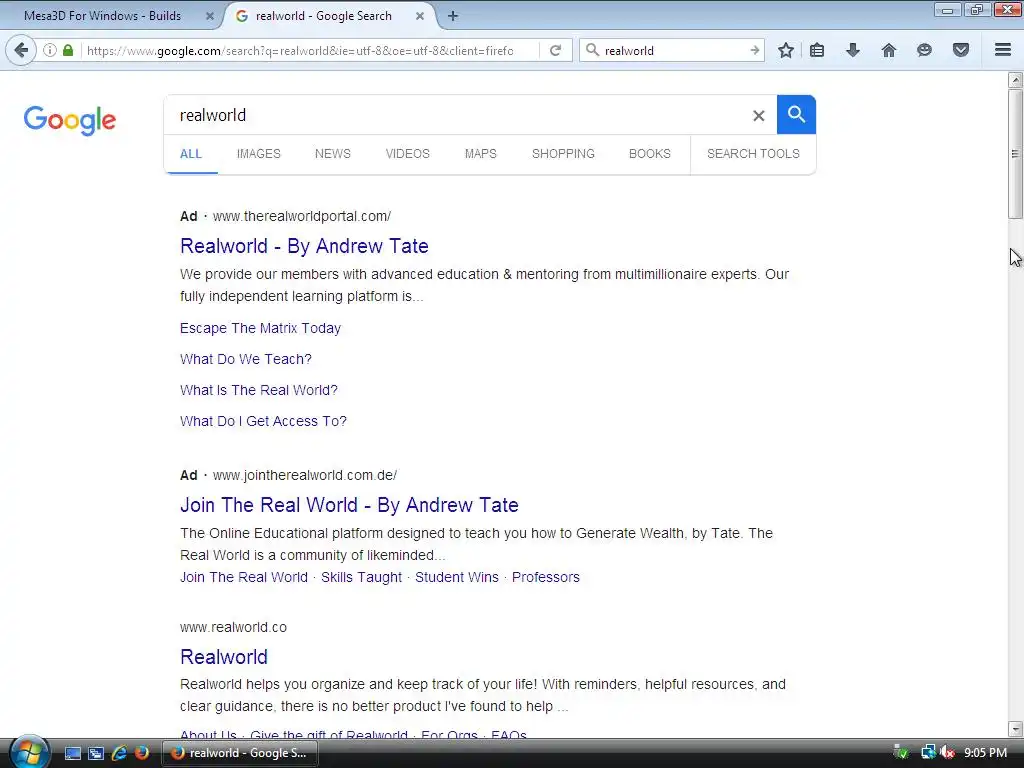This screenshot has width=1024, height=768.
Task: Open muted volume tray icon
Action: tap(947, 753)
